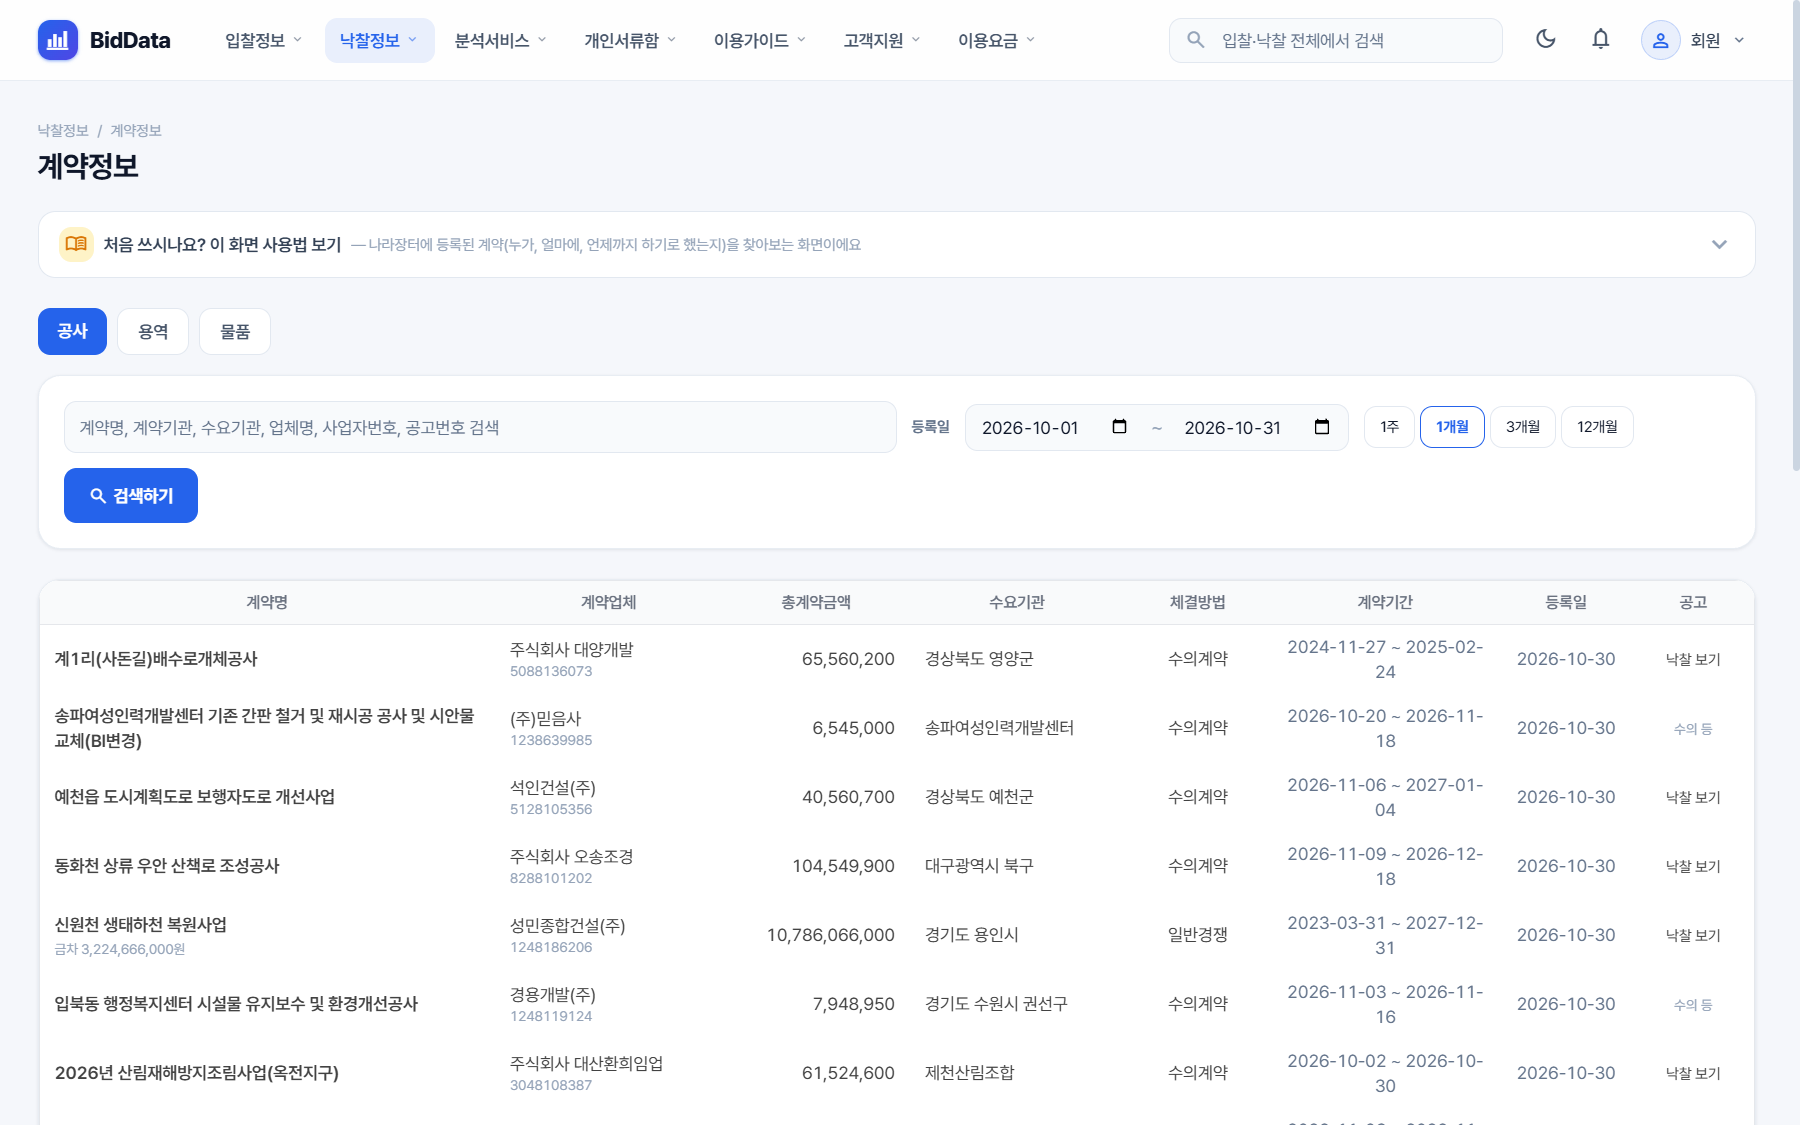Expand the usage guide banner chevron
Image resolution: width=1800 pixels, height=1125 pixels.
[1719, 244]
